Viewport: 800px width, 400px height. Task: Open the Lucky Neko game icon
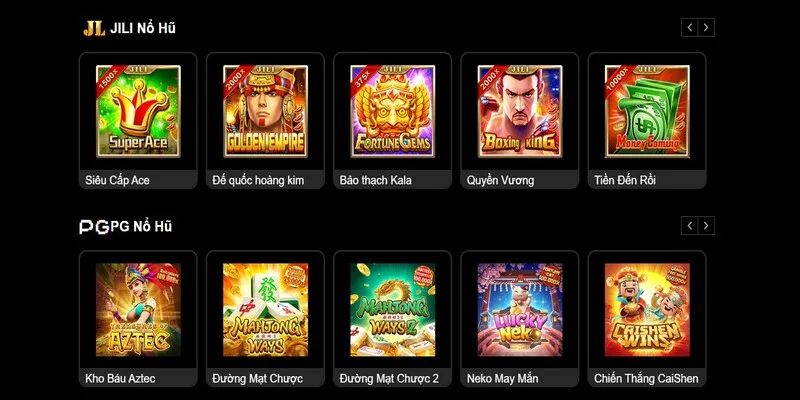tap(520, 310)
